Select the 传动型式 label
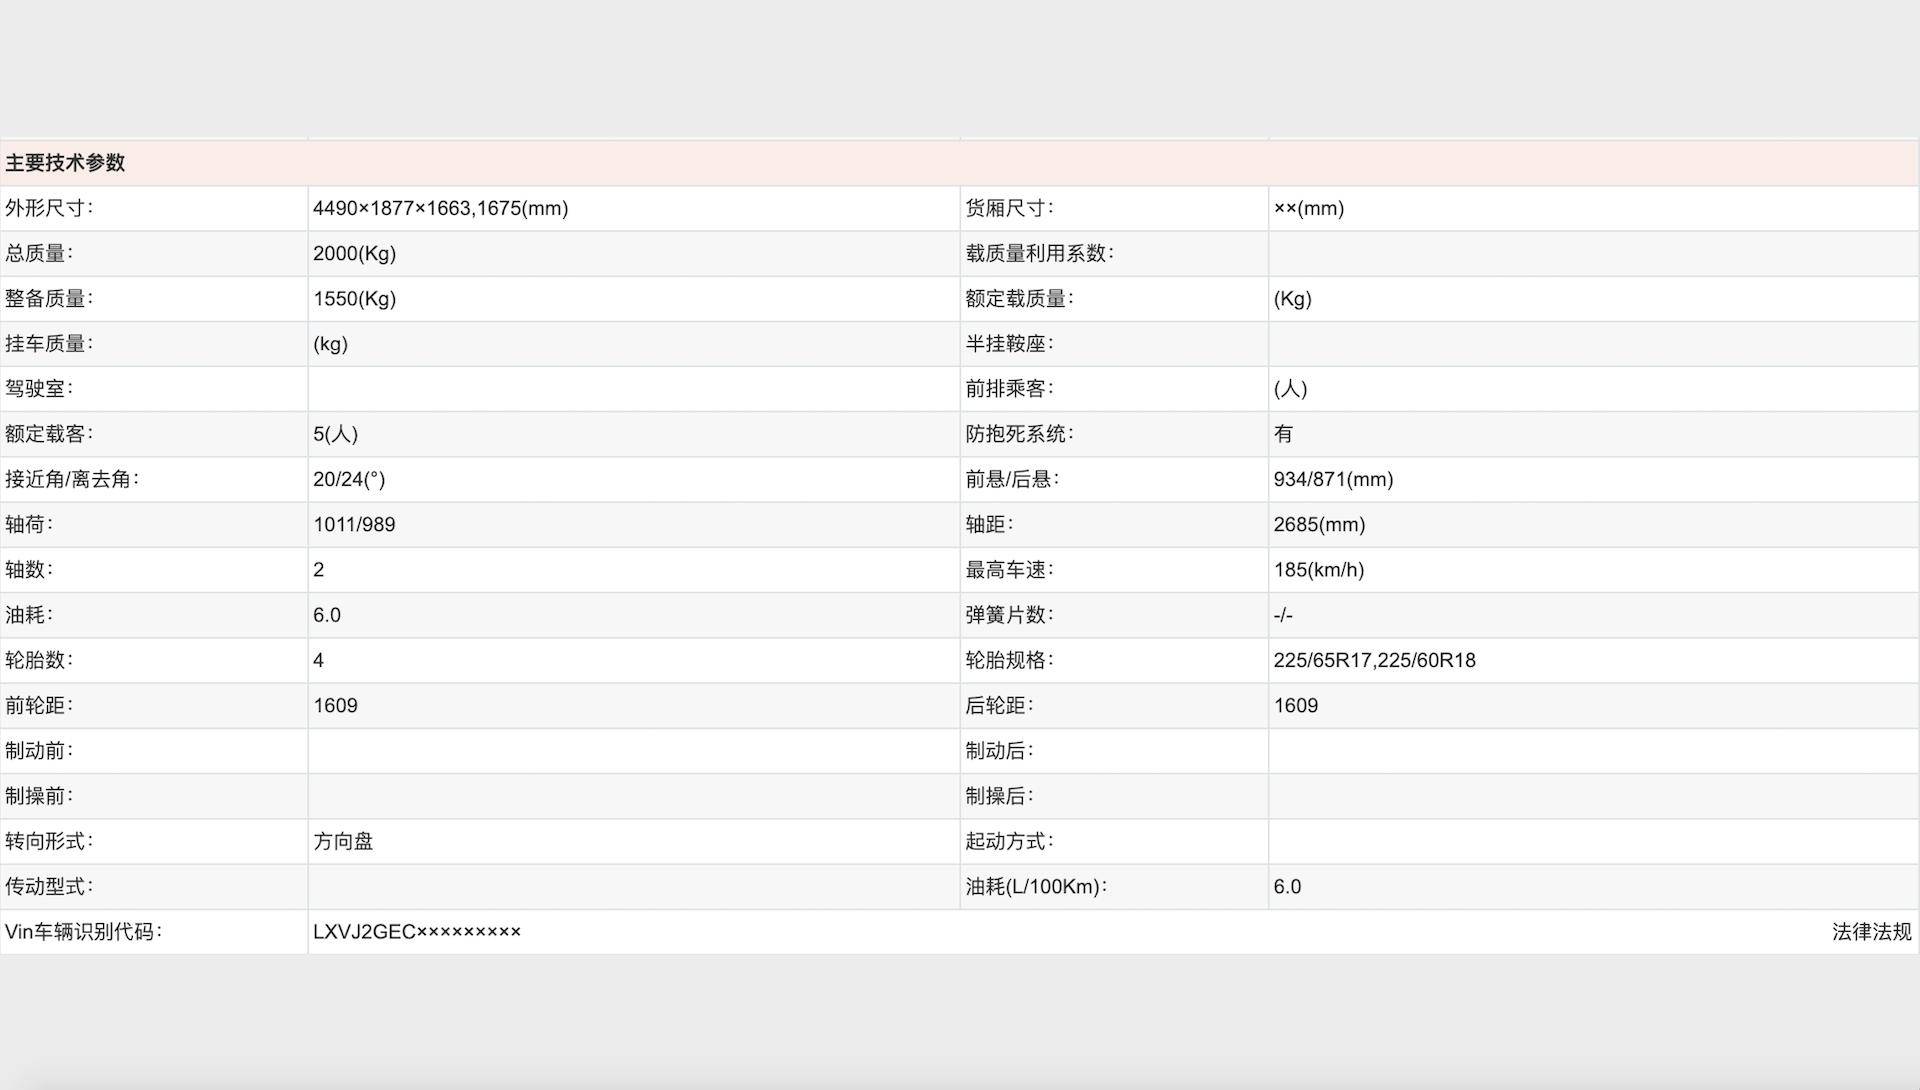The width and height of the screenshot is (1920, 1090). click(x=49, y=886)
